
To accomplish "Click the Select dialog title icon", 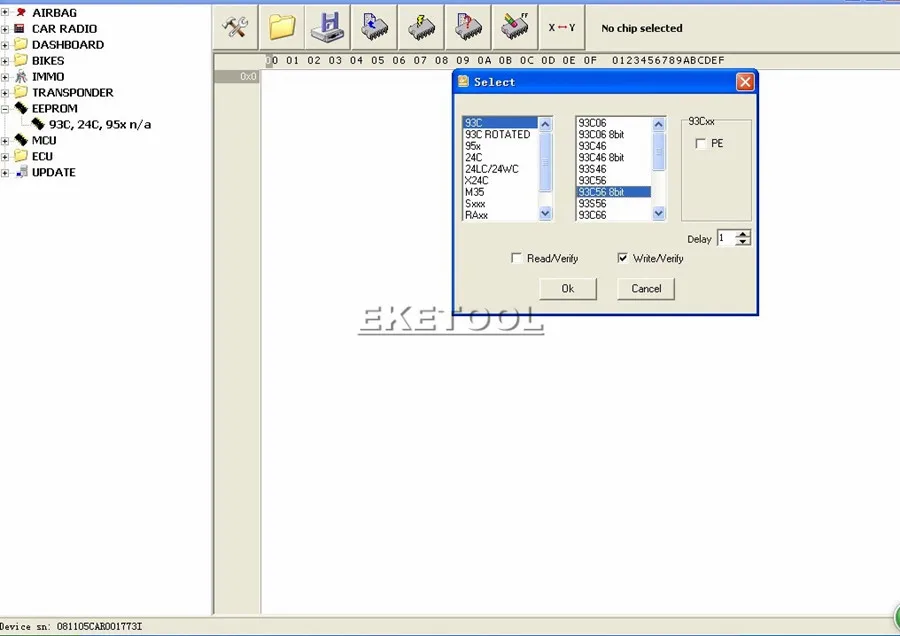I will 463,82.
